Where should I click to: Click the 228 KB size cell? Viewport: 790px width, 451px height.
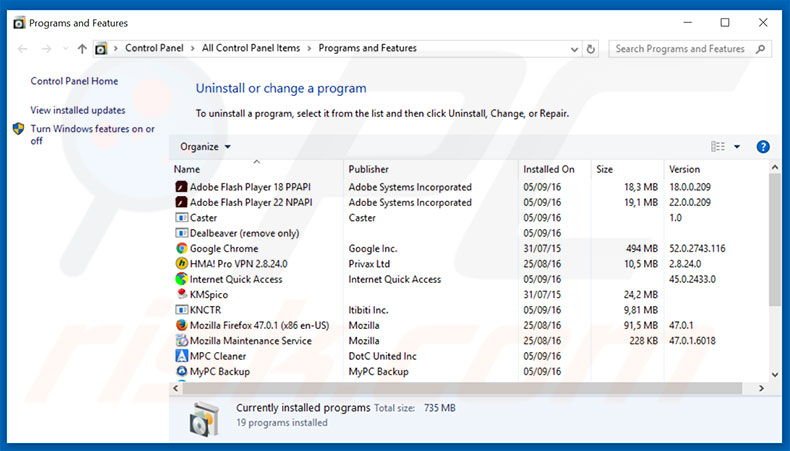tap(643, 341)
